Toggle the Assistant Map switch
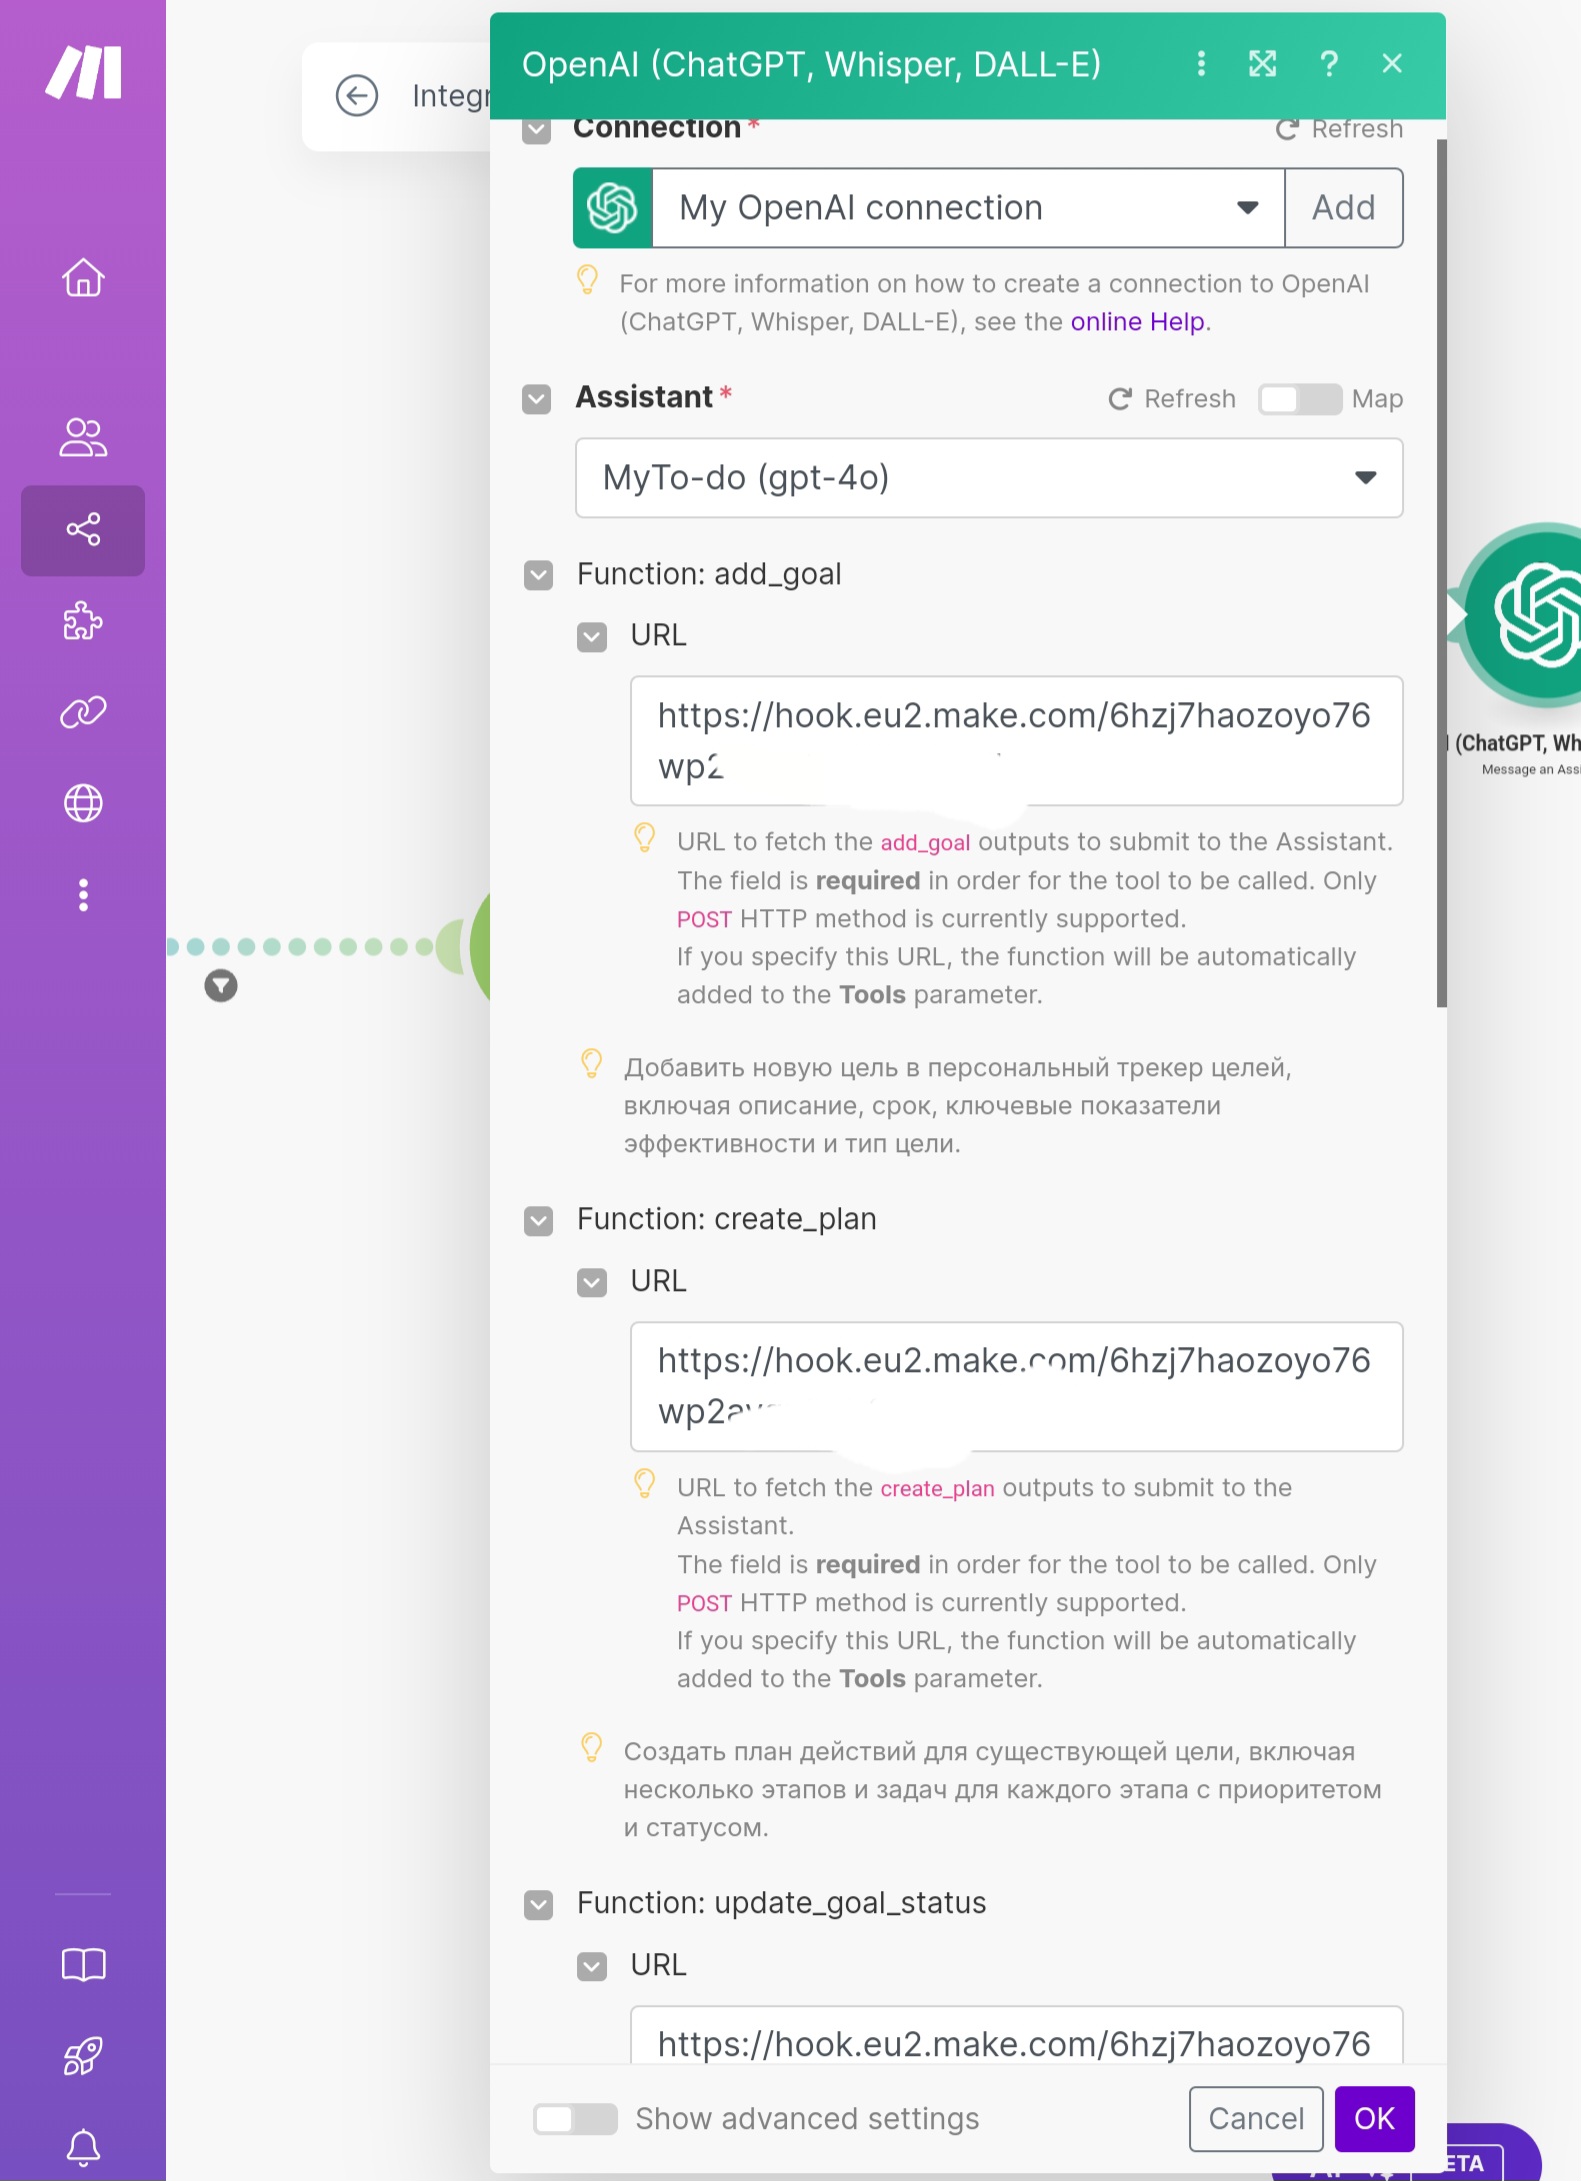This screenshot has height=2181, width=1581. click(1299, 399)
